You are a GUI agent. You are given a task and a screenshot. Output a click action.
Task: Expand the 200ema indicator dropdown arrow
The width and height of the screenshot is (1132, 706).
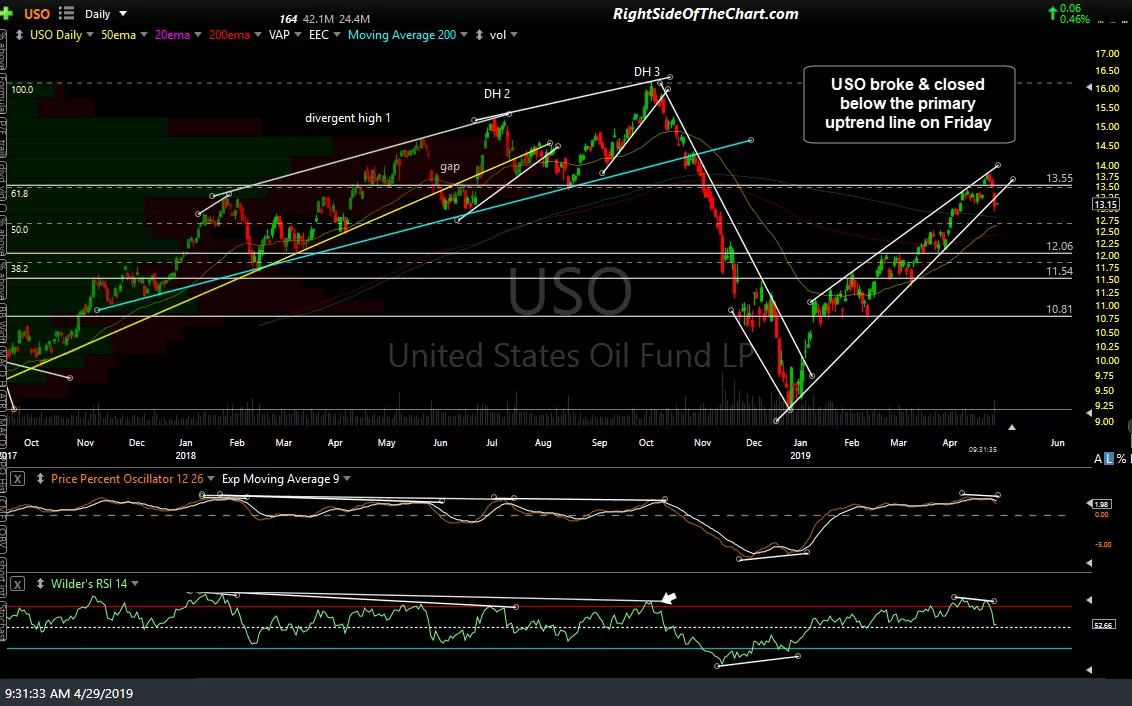point(258,35)
